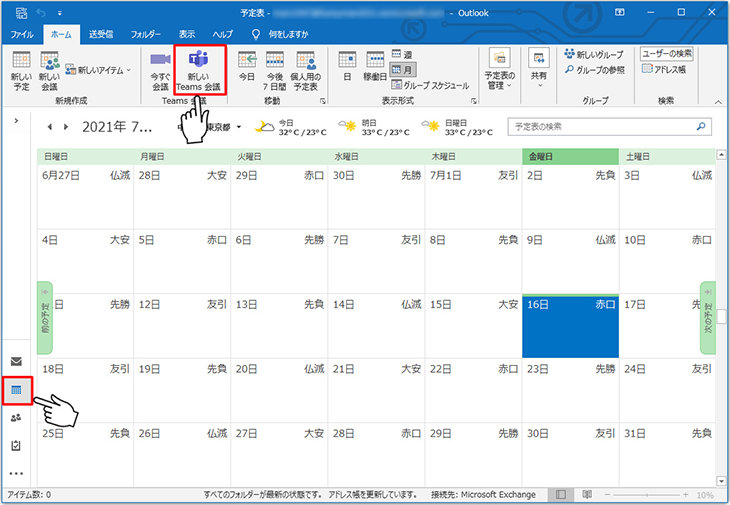The width and height of the screenshot is (730, 505).
Task: Open more navigation options (...)
Action: pyautogui.click(x=16, y=473)
